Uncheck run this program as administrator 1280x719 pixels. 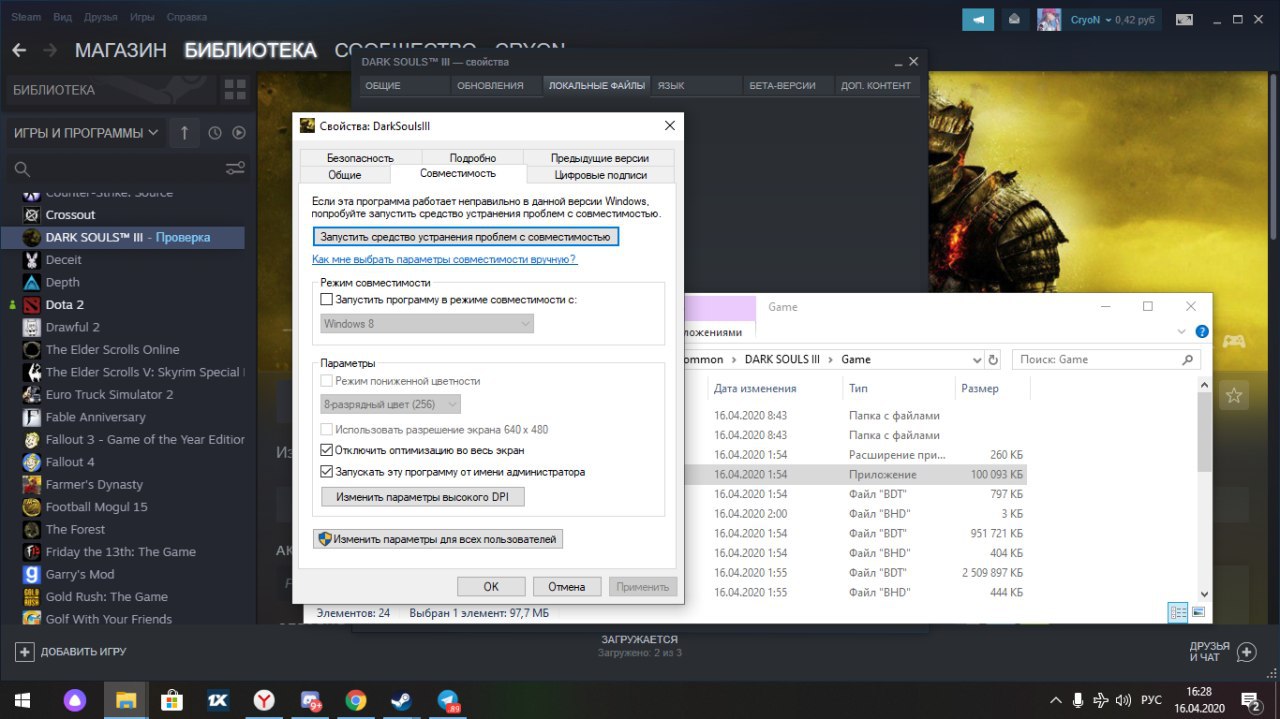(326, 471)
